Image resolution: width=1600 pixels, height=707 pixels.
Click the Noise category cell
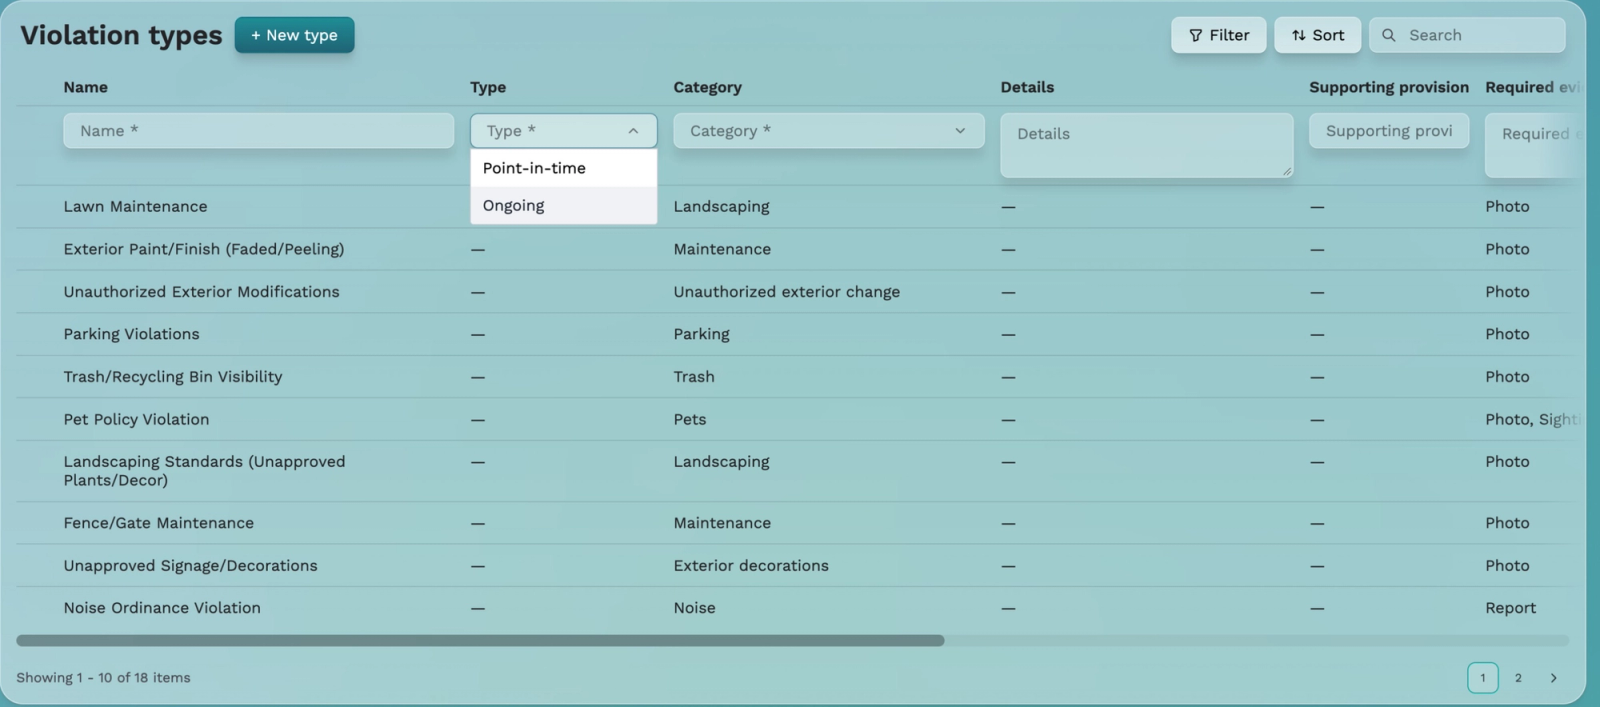[694, 608]
